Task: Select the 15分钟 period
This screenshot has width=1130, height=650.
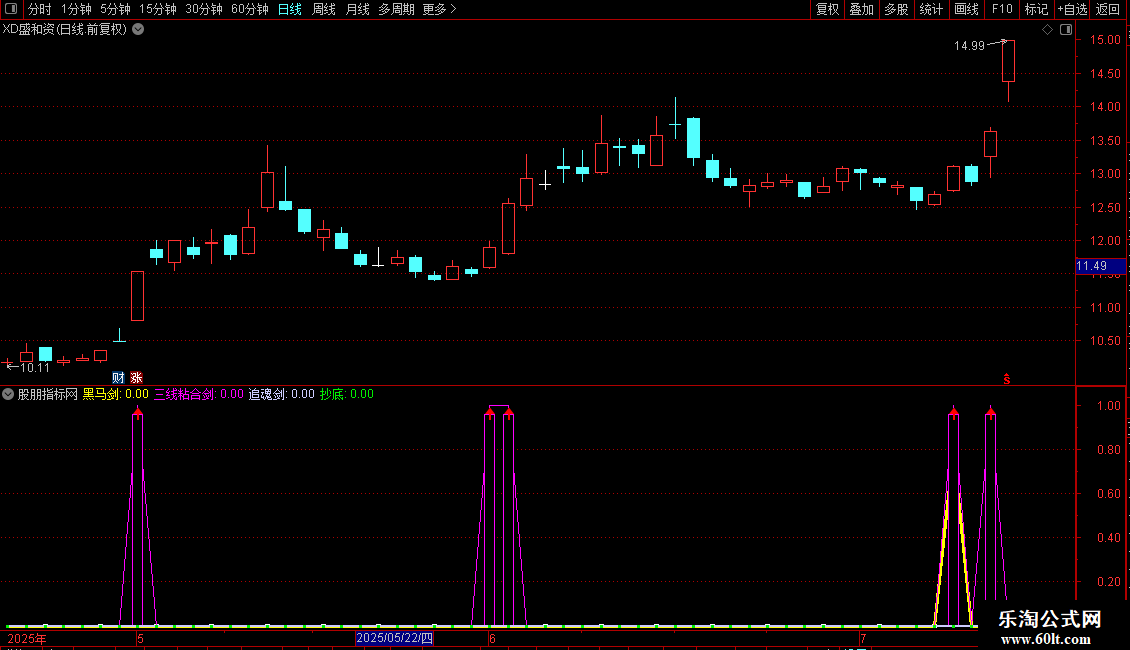Action: (x=158, y=9)
